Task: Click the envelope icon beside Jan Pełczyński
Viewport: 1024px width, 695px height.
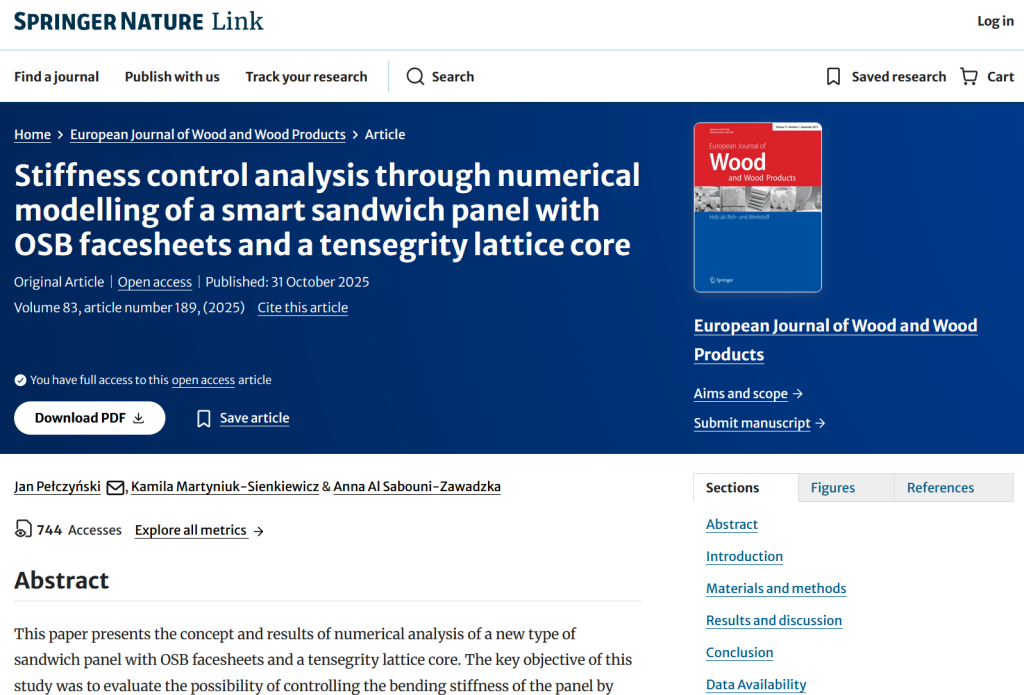Action: 115,488
